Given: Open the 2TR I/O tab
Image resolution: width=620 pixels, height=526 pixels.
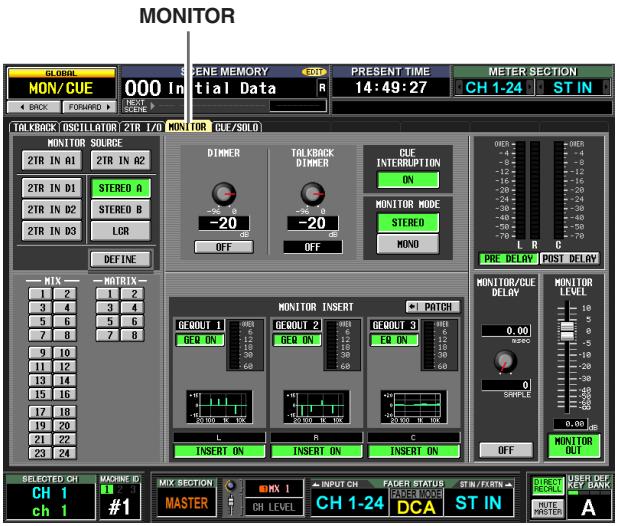Looking at the screenshot, I should (x=142, y=127).
